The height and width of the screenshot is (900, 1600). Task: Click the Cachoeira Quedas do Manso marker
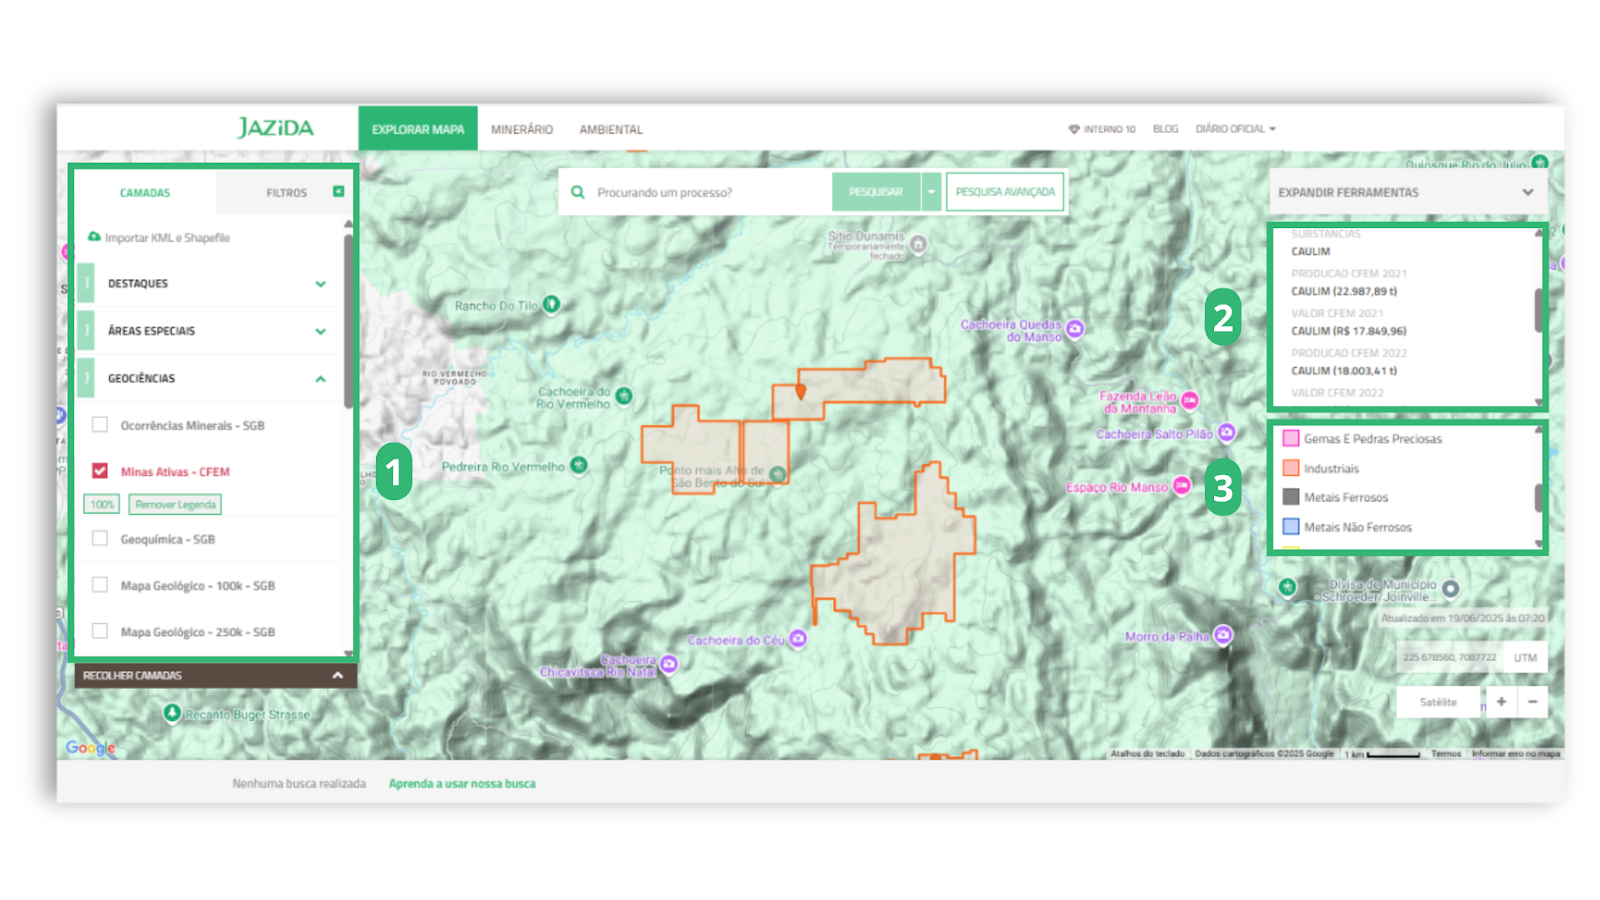(x=1075, y=328)
